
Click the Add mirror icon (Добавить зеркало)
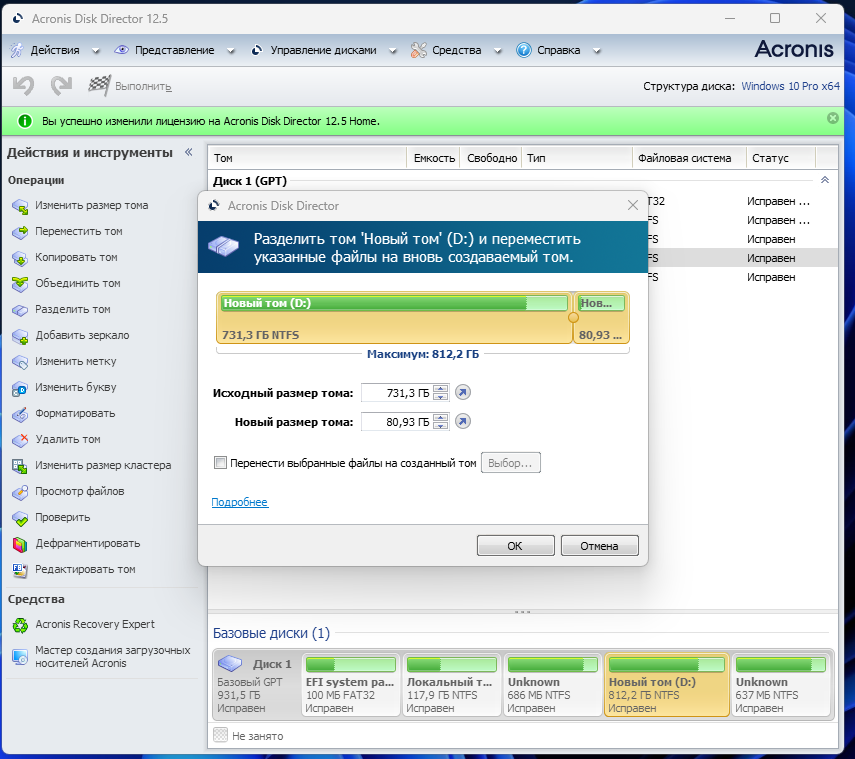pos(20,336)
